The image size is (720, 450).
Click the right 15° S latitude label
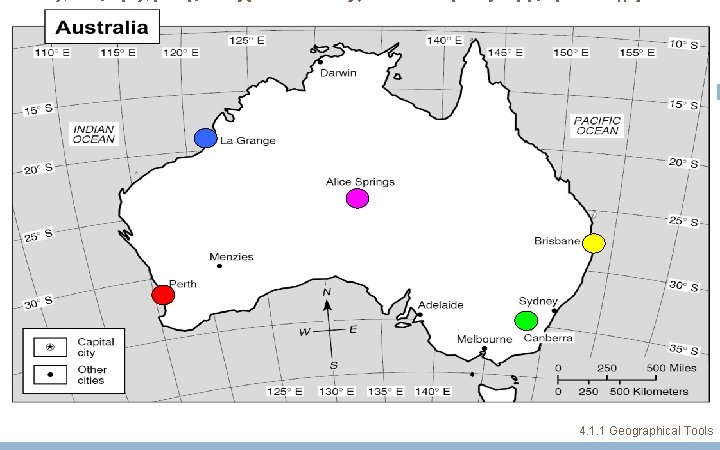pos(683,105)
